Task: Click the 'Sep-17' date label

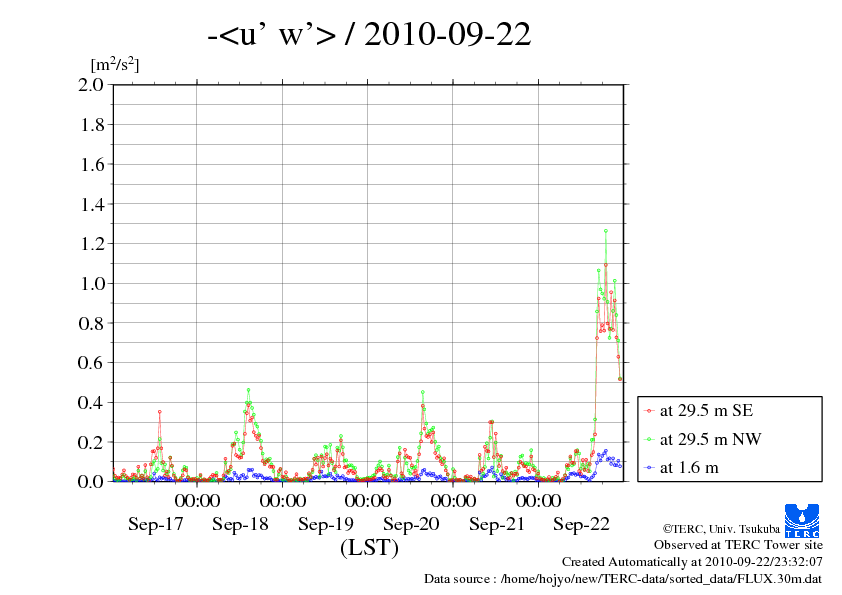Action: [x=156, y=524]
